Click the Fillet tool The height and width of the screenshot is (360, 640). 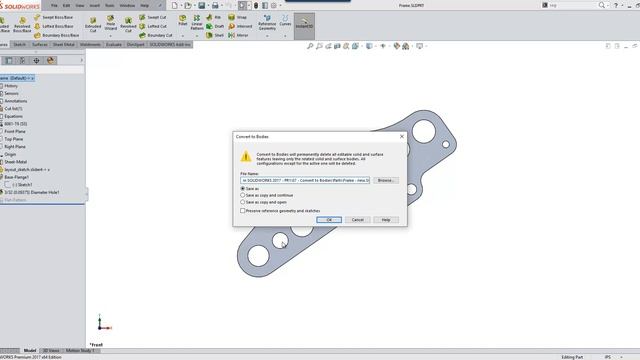click(x=182, y=20)
